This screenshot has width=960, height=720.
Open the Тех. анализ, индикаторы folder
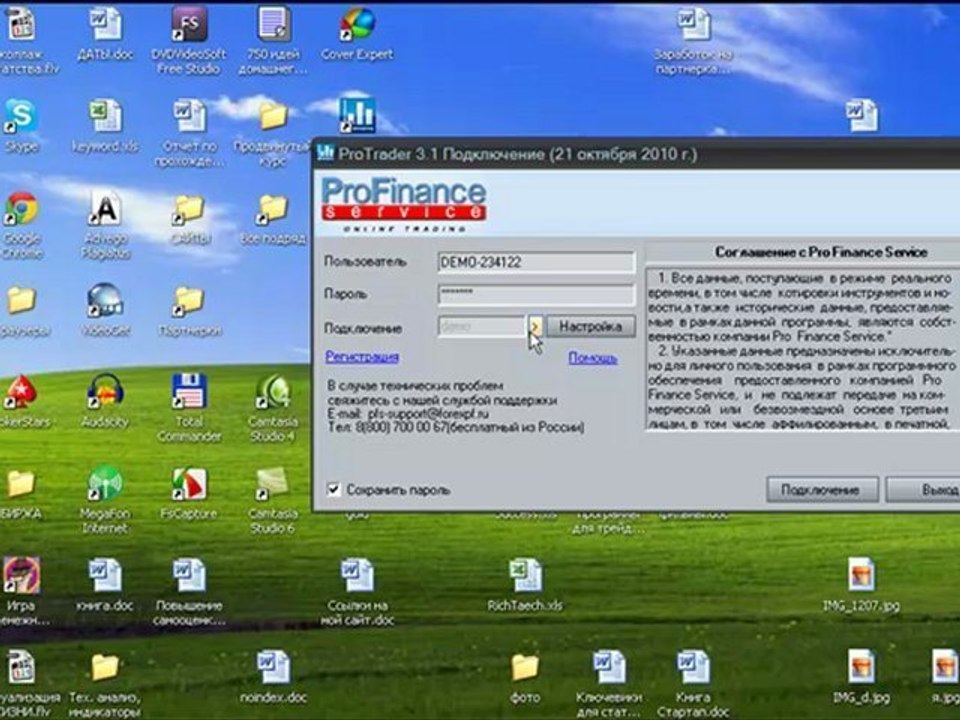105,667
